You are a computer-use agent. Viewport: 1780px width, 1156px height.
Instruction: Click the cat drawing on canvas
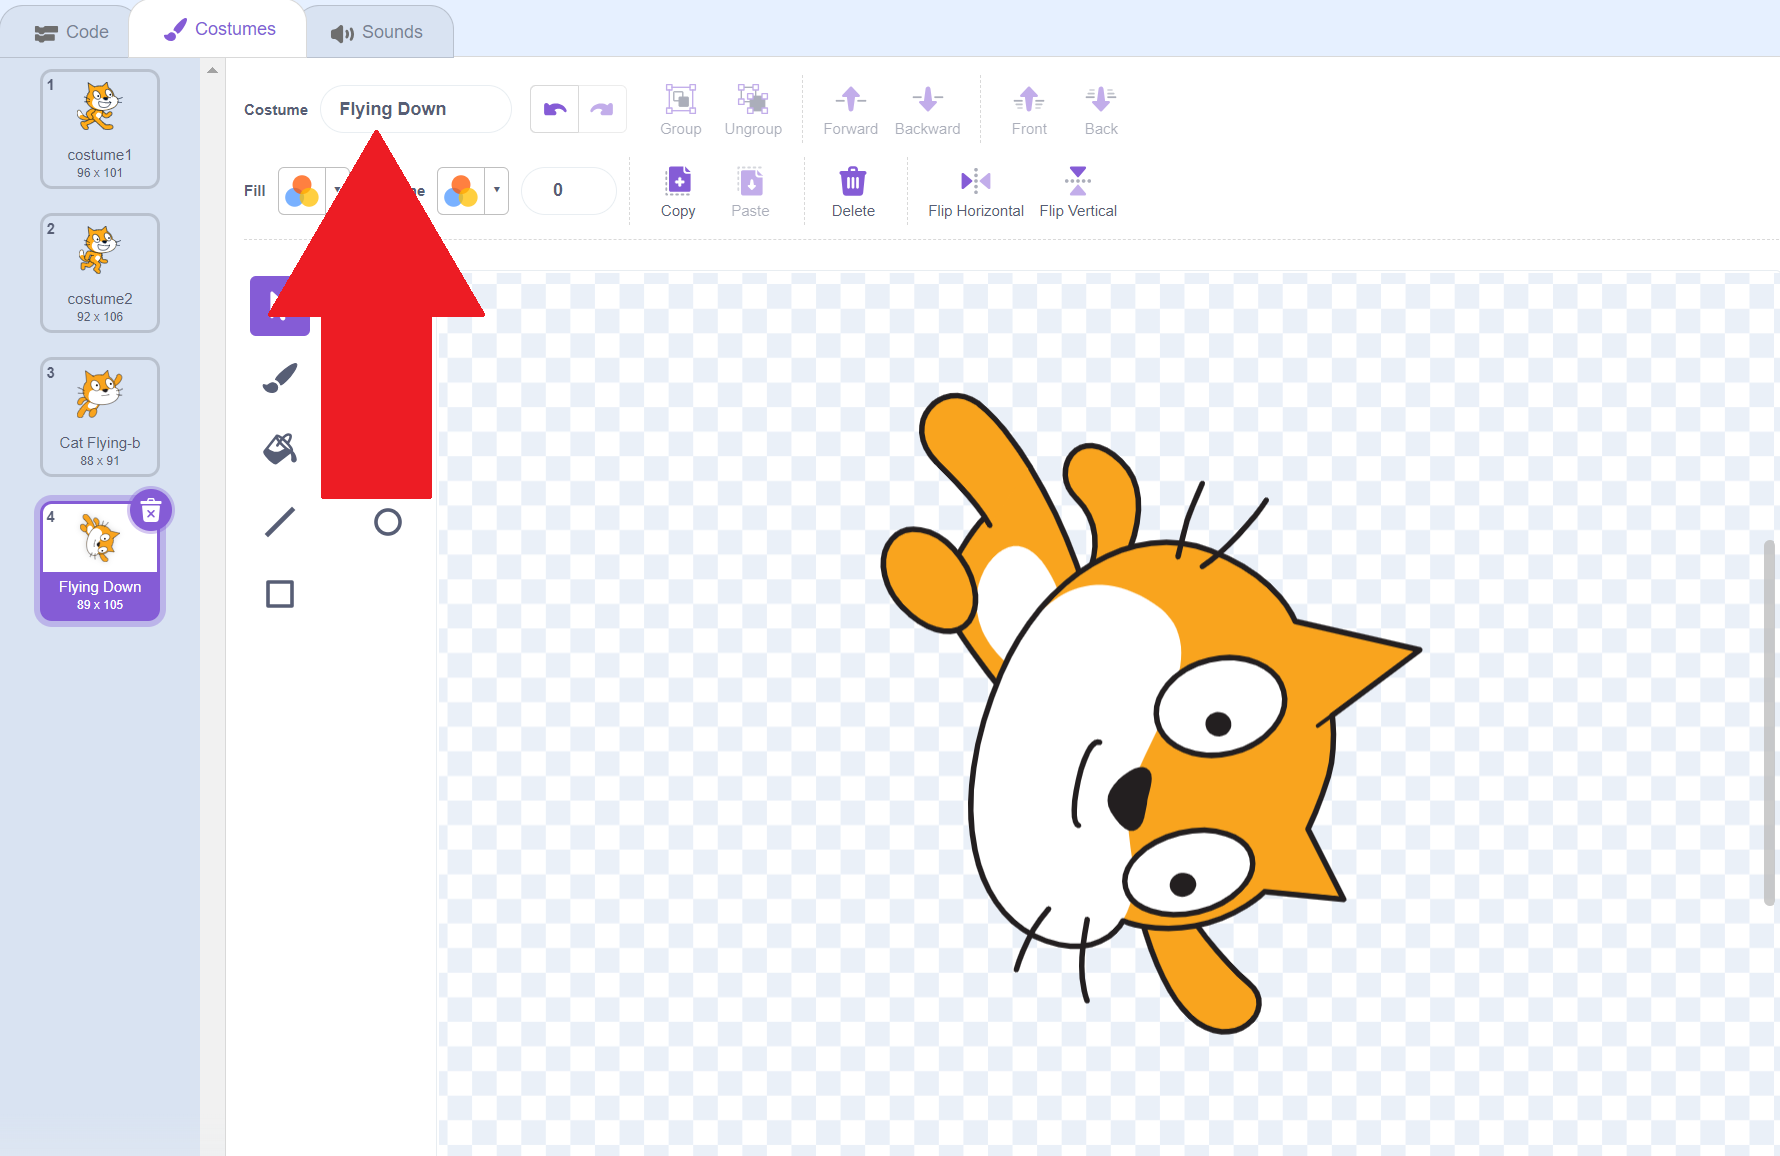(x=1150, y=713)
